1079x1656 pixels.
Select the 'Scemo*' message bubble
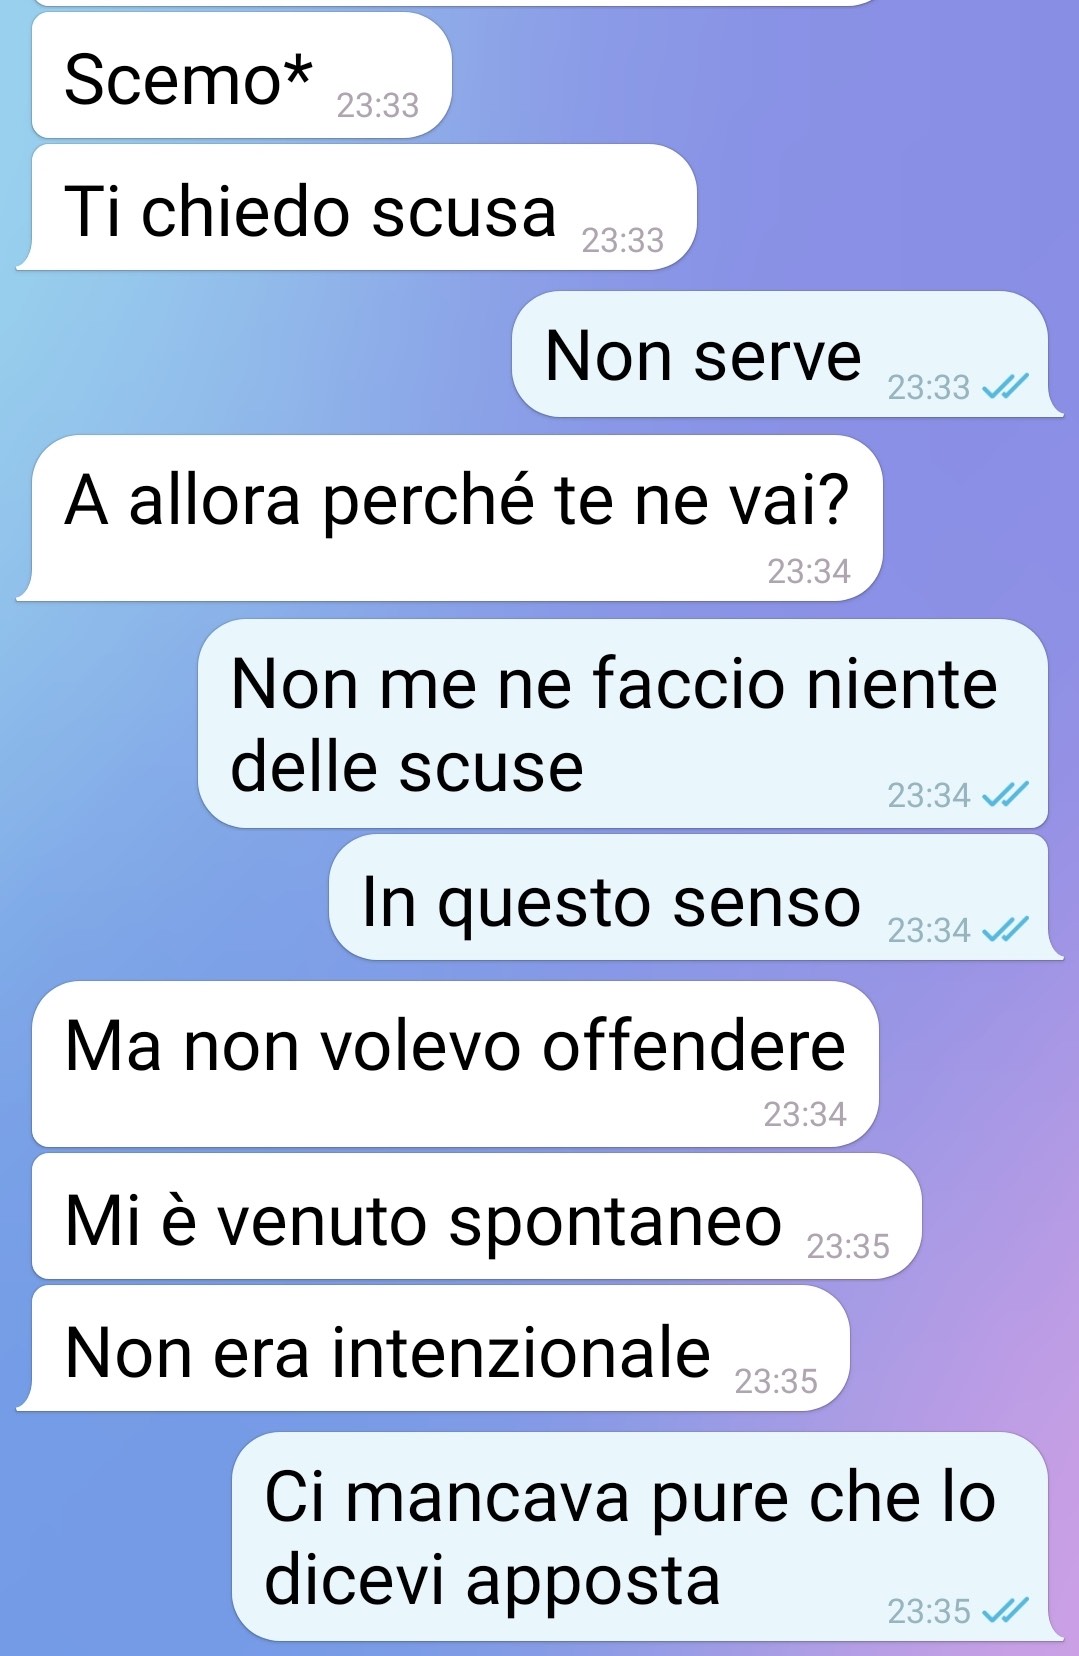[x=242, y=77]
